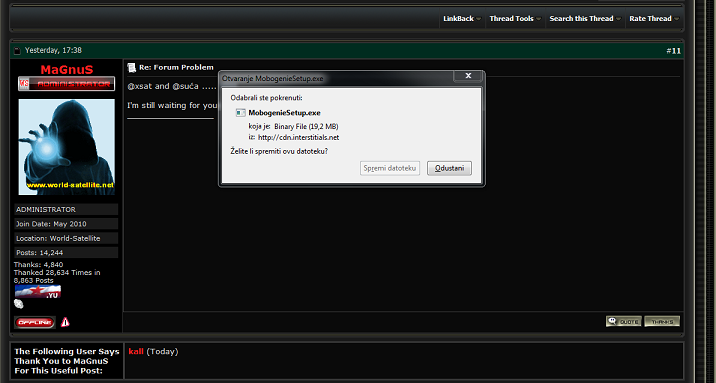Click the MobogenieSetup.exe filename in dialog
The image size is (716, 383).
284,113
